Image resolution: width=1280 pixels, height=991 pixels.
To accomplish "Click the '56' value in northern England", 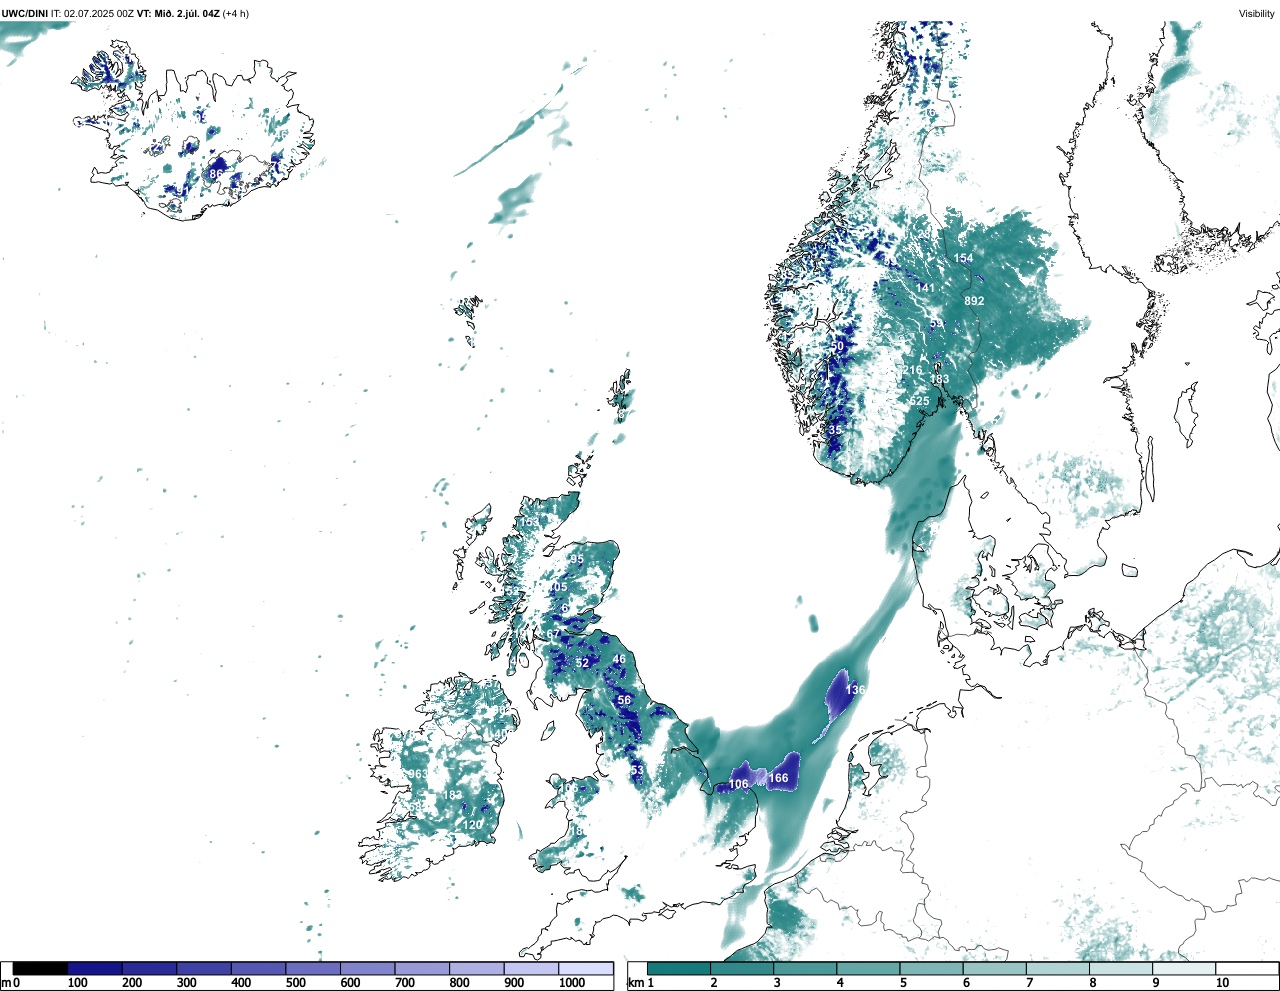I will tap(624, 700).
